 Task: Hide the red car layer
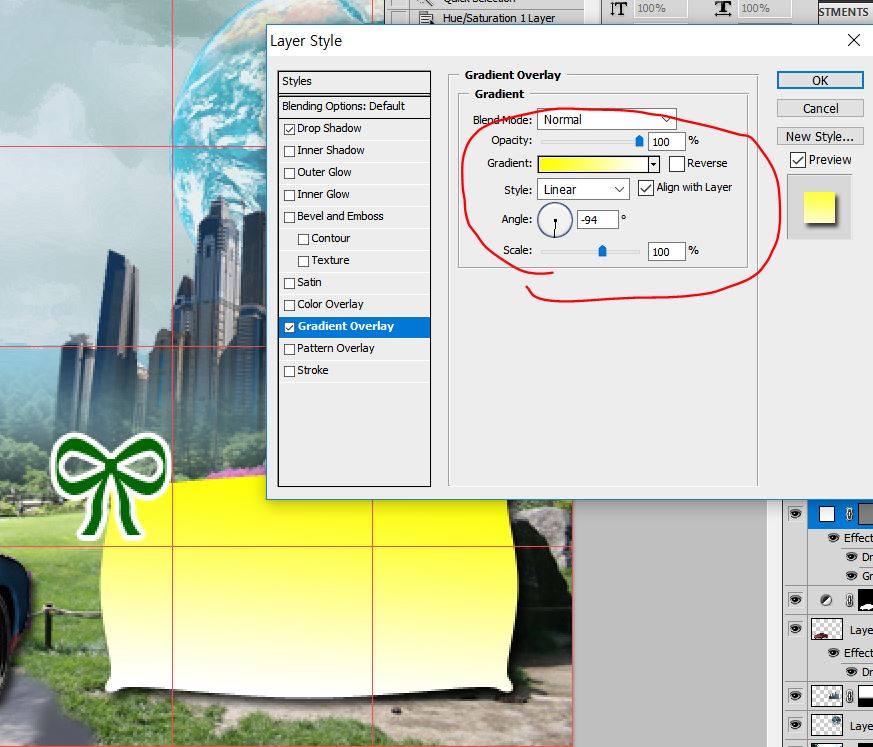[x=796, y=630]
